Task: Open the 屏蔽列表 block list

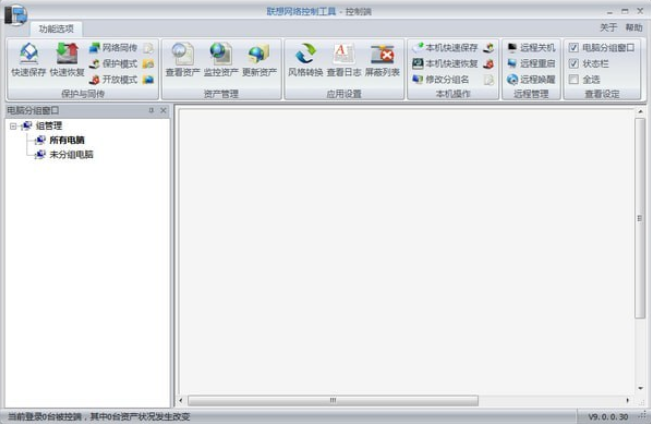Action: tap(381, 58)
